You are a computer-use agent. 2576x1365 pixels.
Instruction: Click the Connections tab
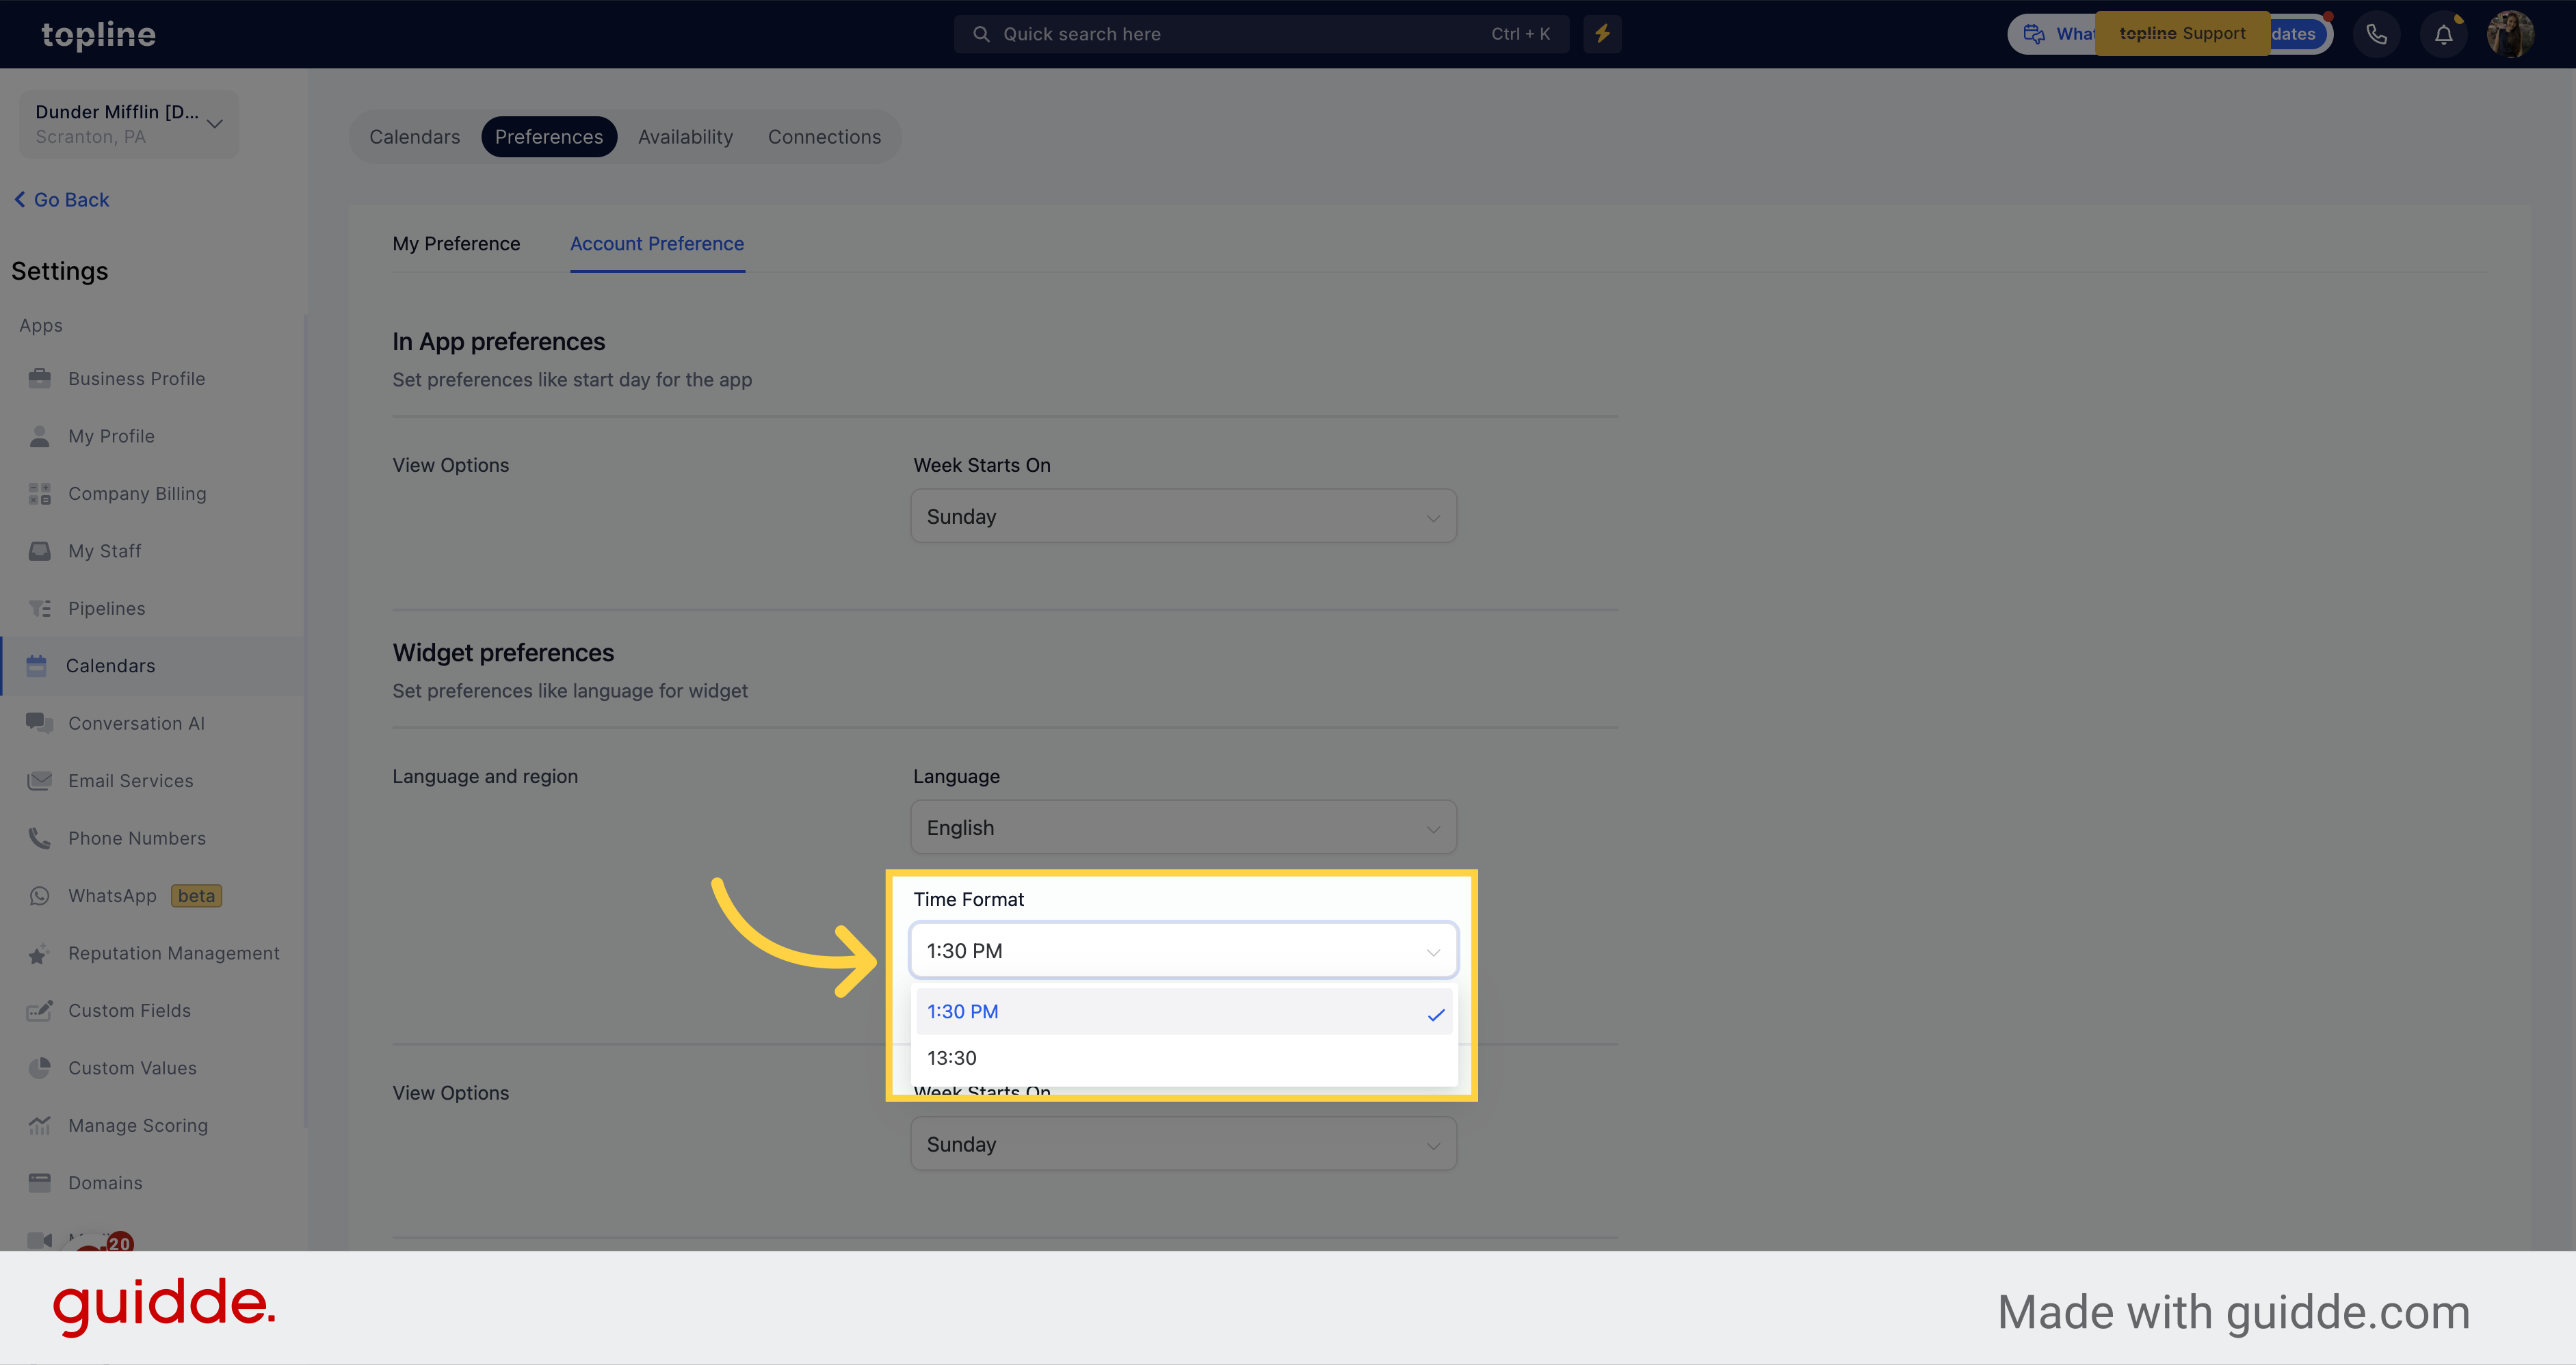(825, 136)
